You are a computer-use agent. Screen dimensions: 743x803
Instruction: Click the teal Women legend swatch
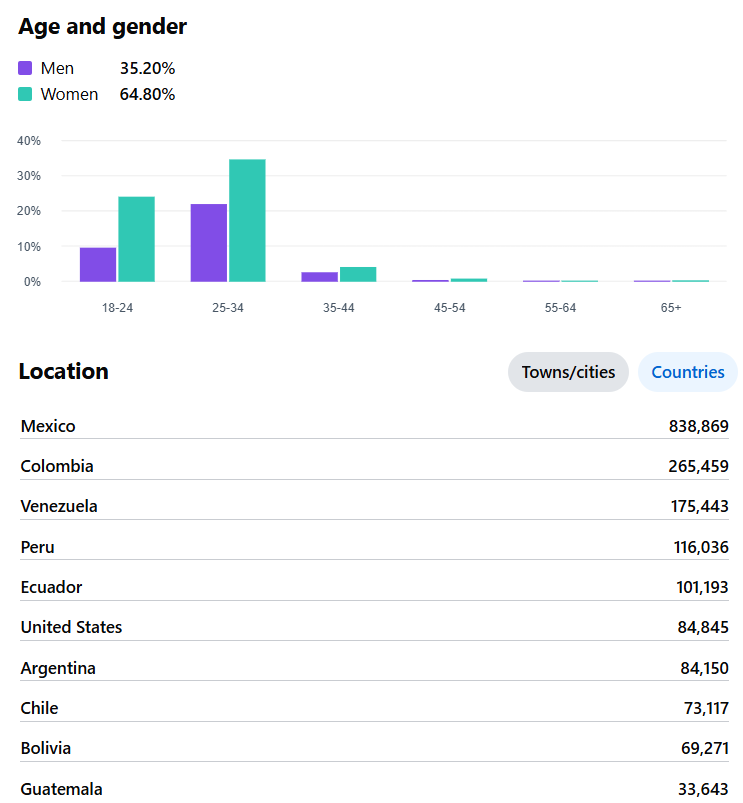(x=25, y=95)
